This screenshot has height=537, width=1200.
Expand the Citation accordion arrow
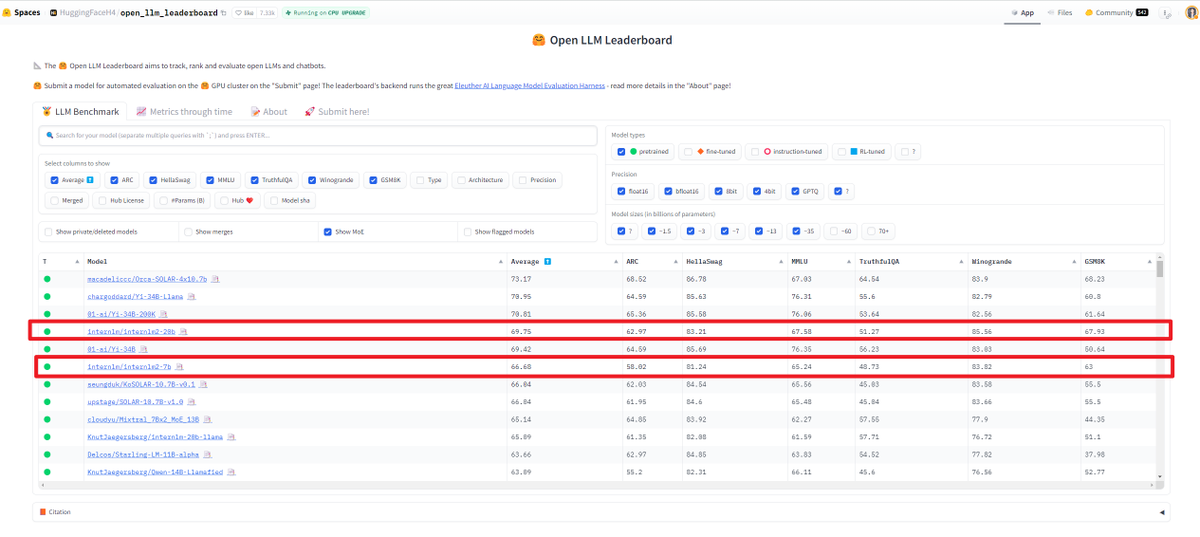click(x=1161, y=512)
